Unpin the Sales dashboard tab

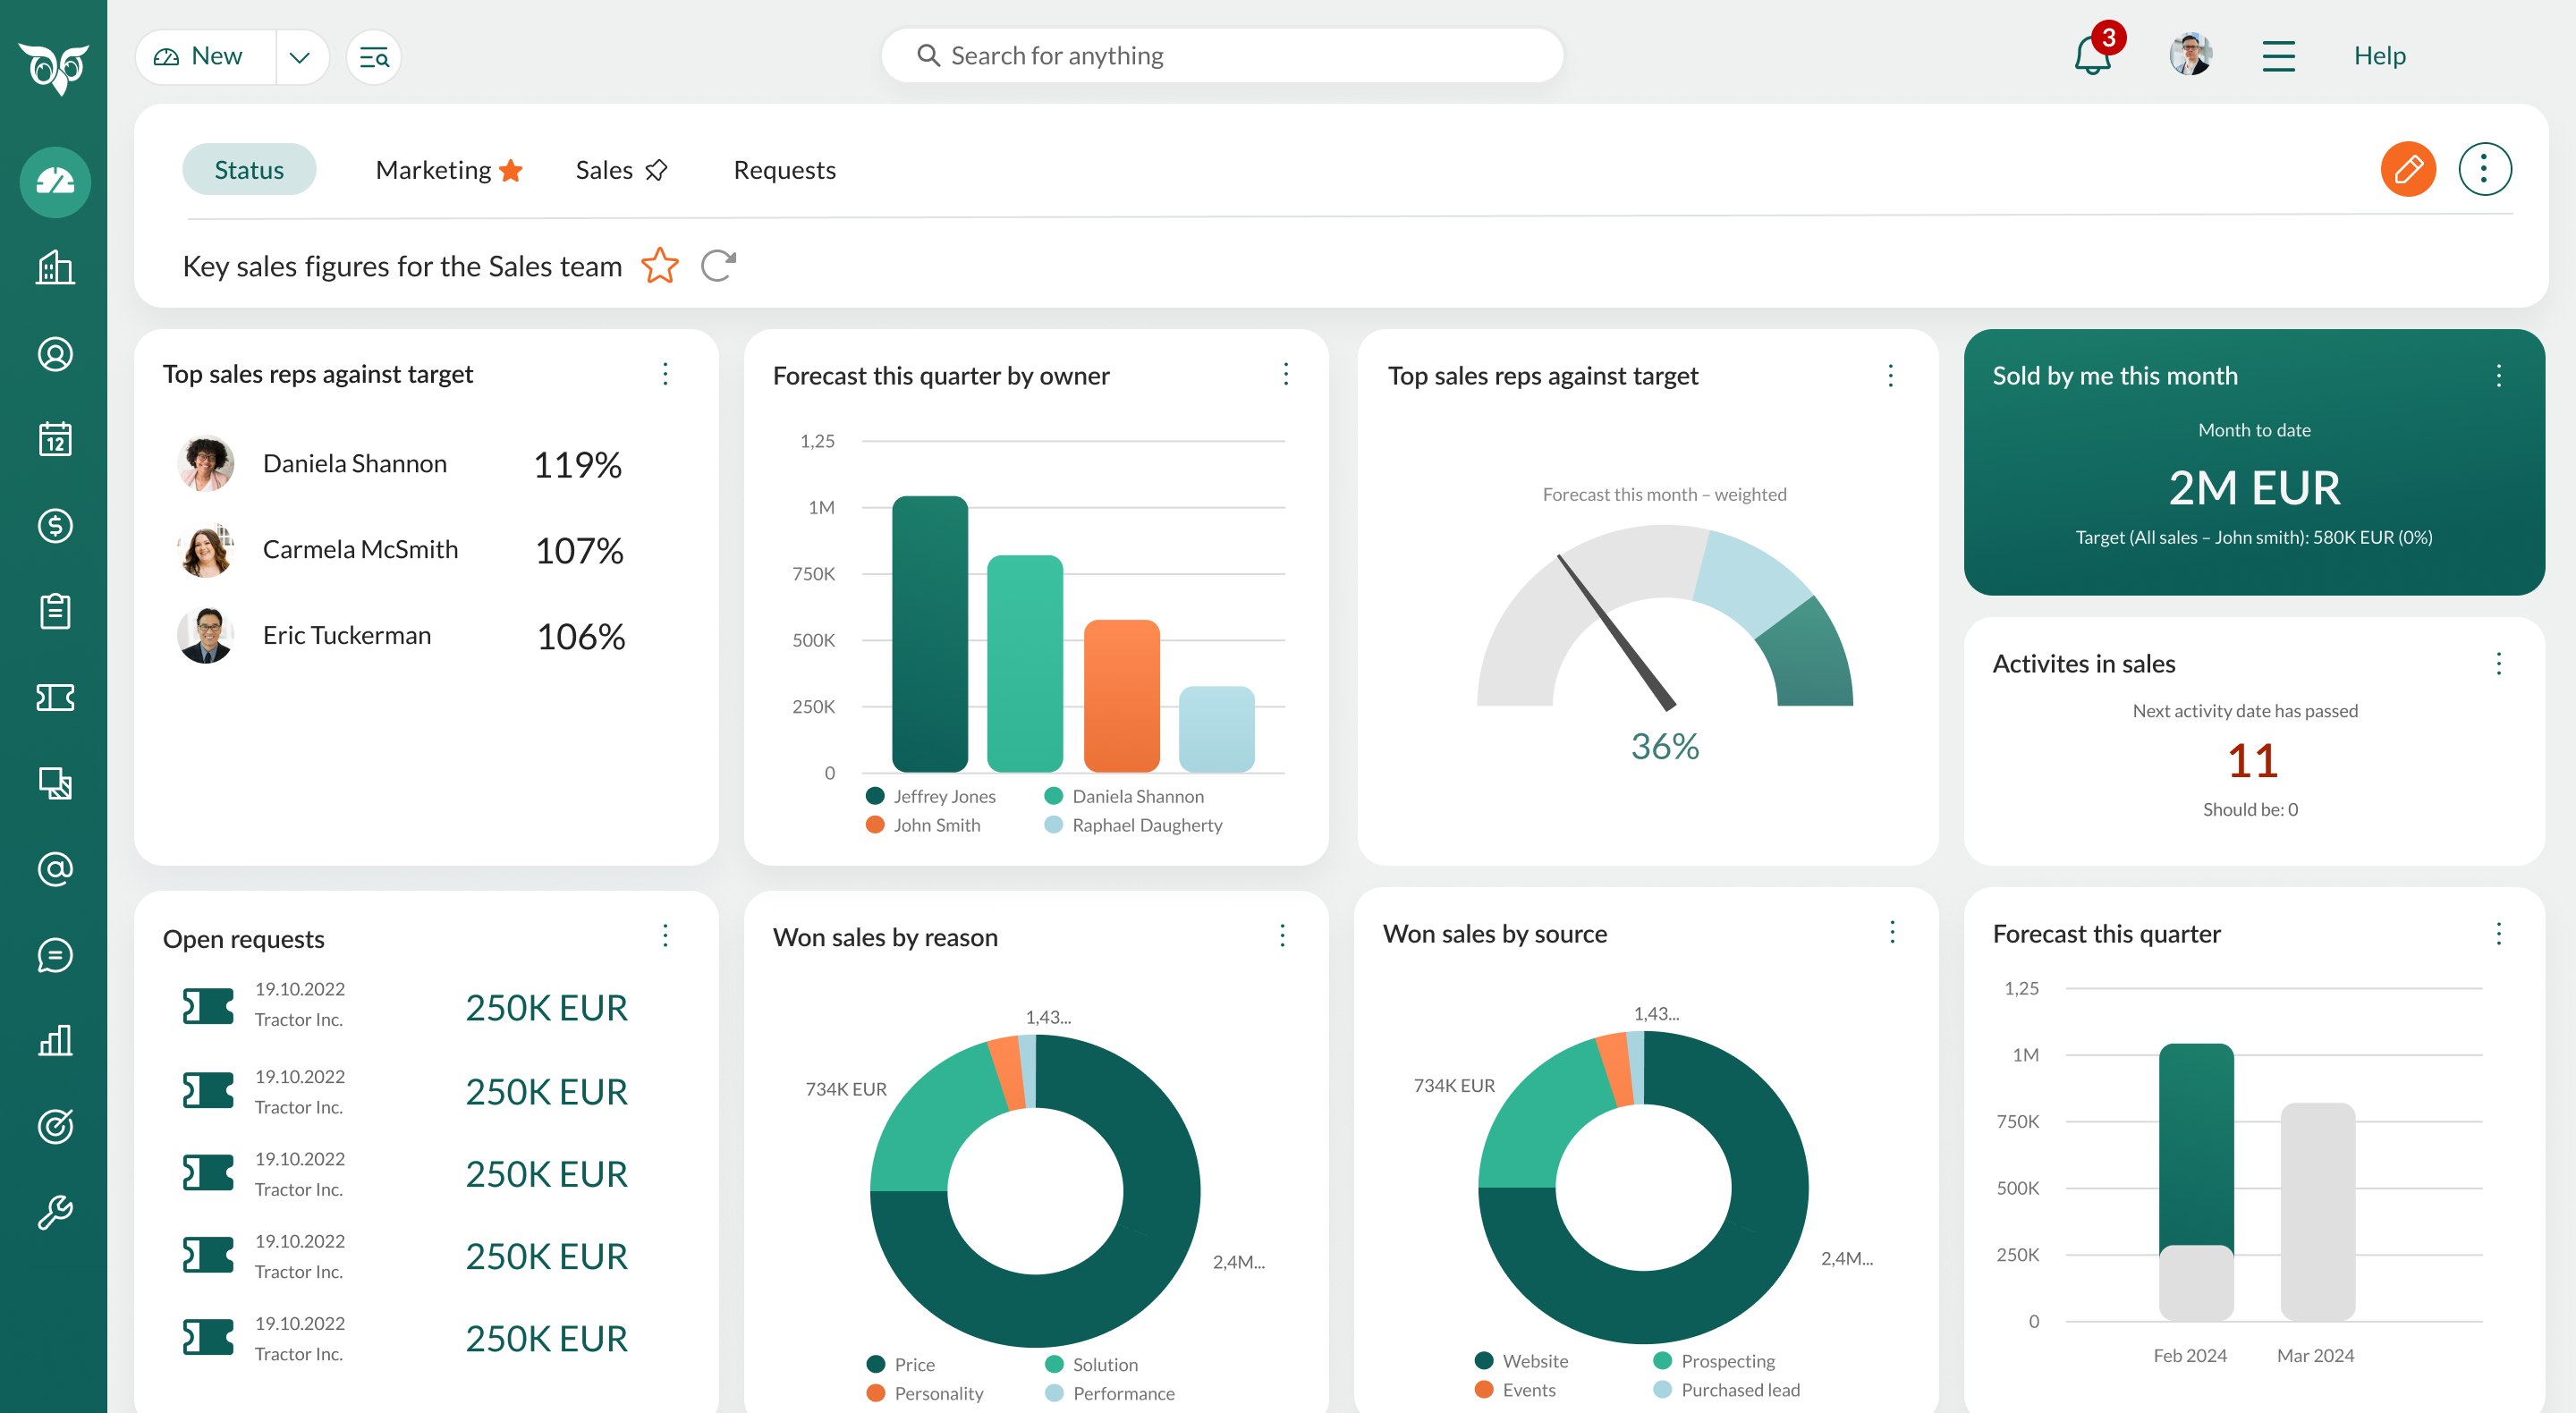point(657,170)
